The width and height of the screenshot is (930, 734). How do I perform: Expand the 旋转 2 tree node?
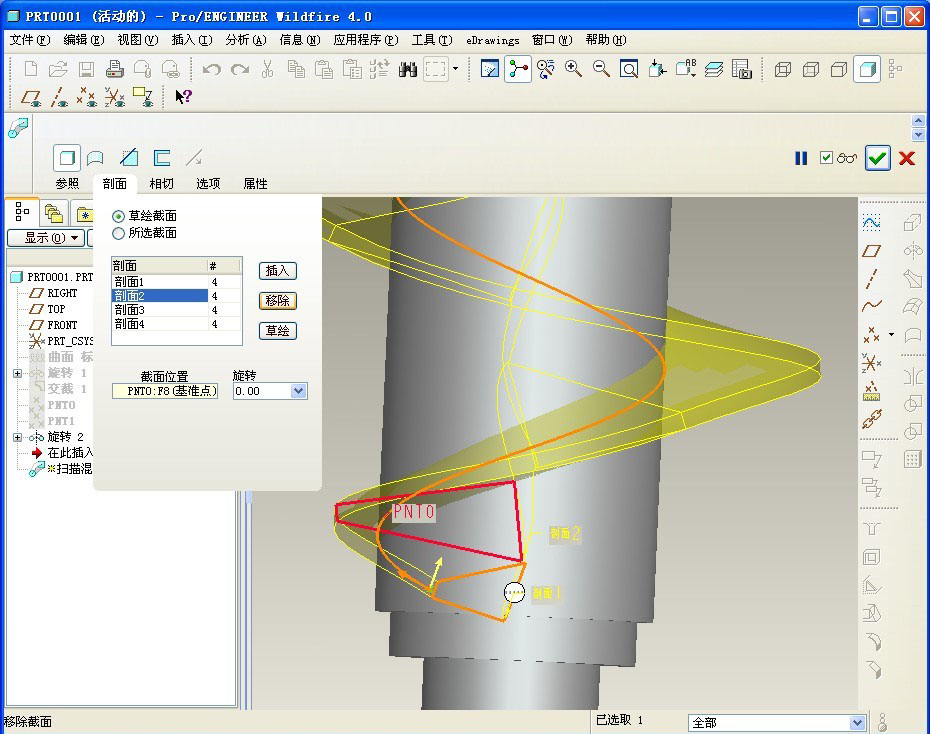point(17,437)
